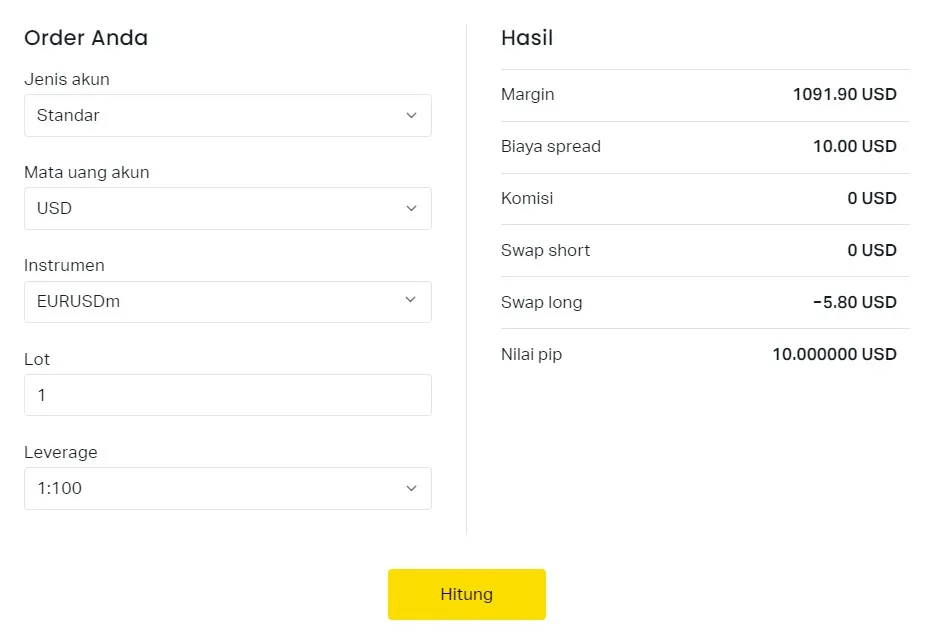Click the chevron arrow in the USD field
Screen dimensions: 930x641
point(411,209)
